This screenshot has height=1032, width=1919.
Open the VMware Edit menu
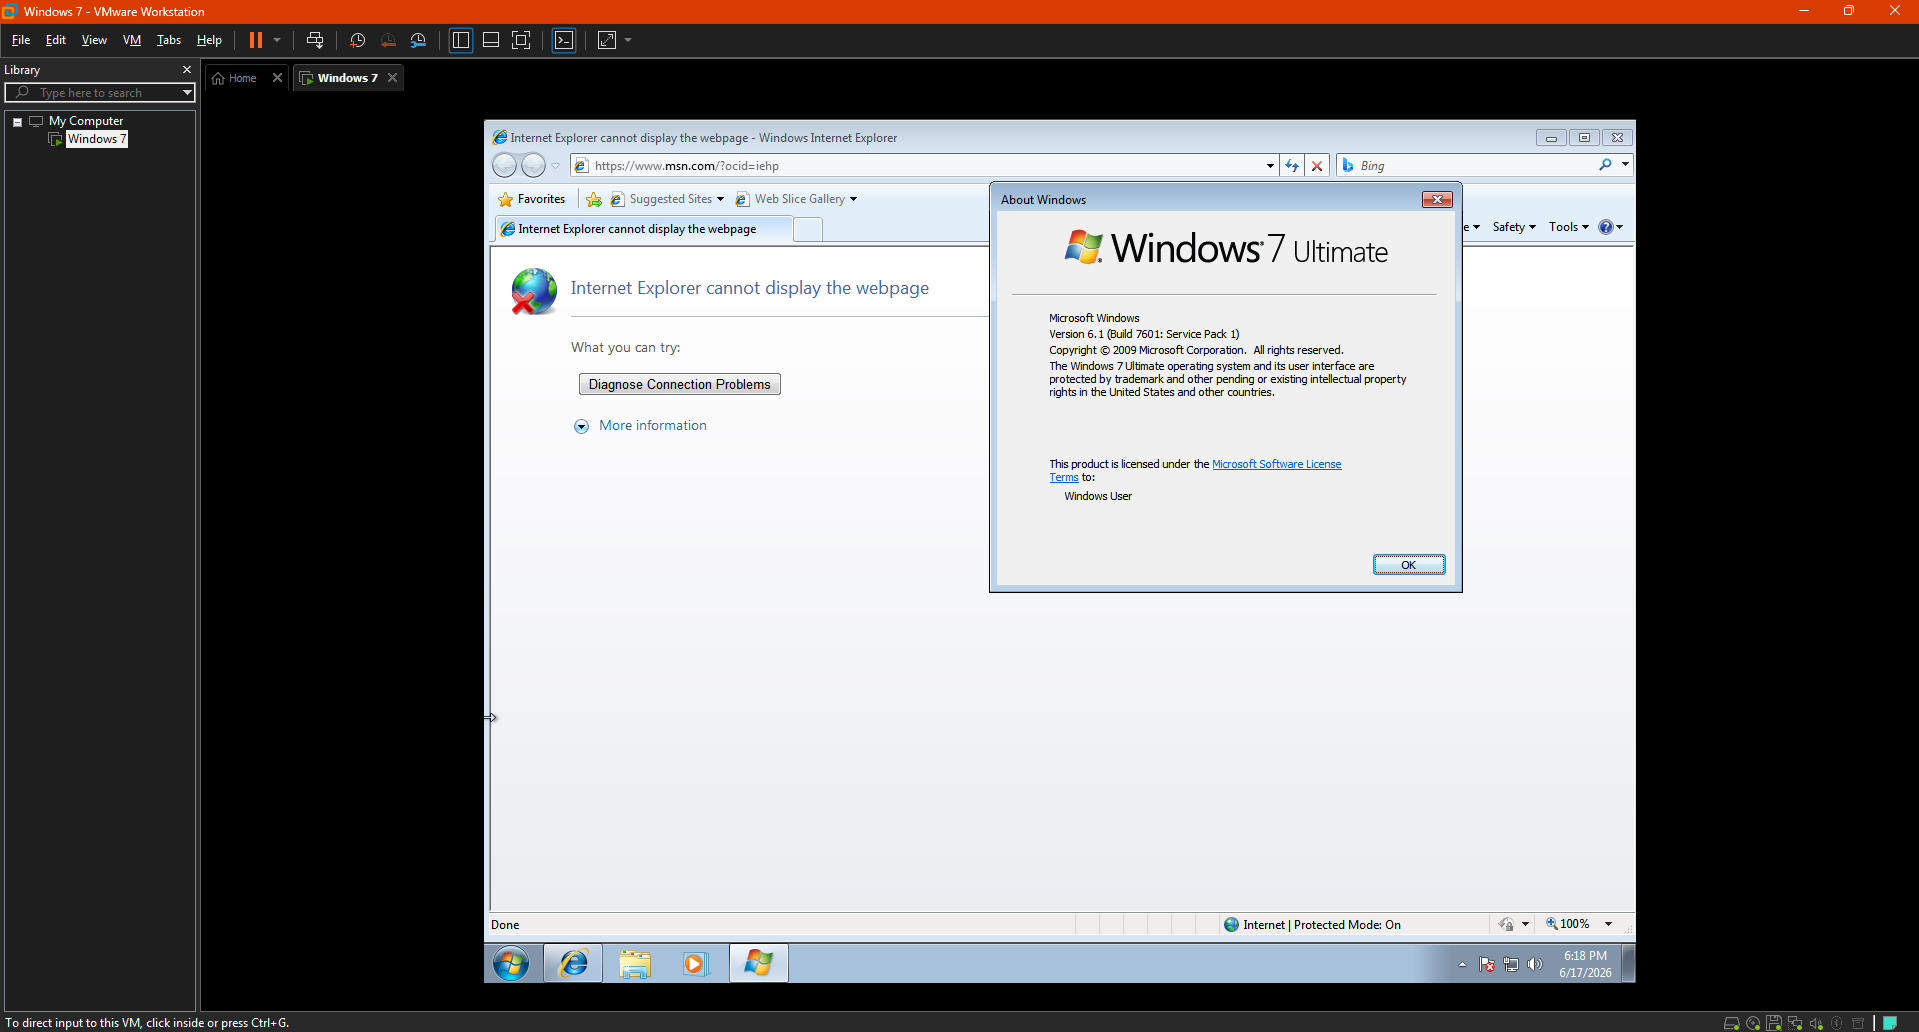[x=56, y=40]
